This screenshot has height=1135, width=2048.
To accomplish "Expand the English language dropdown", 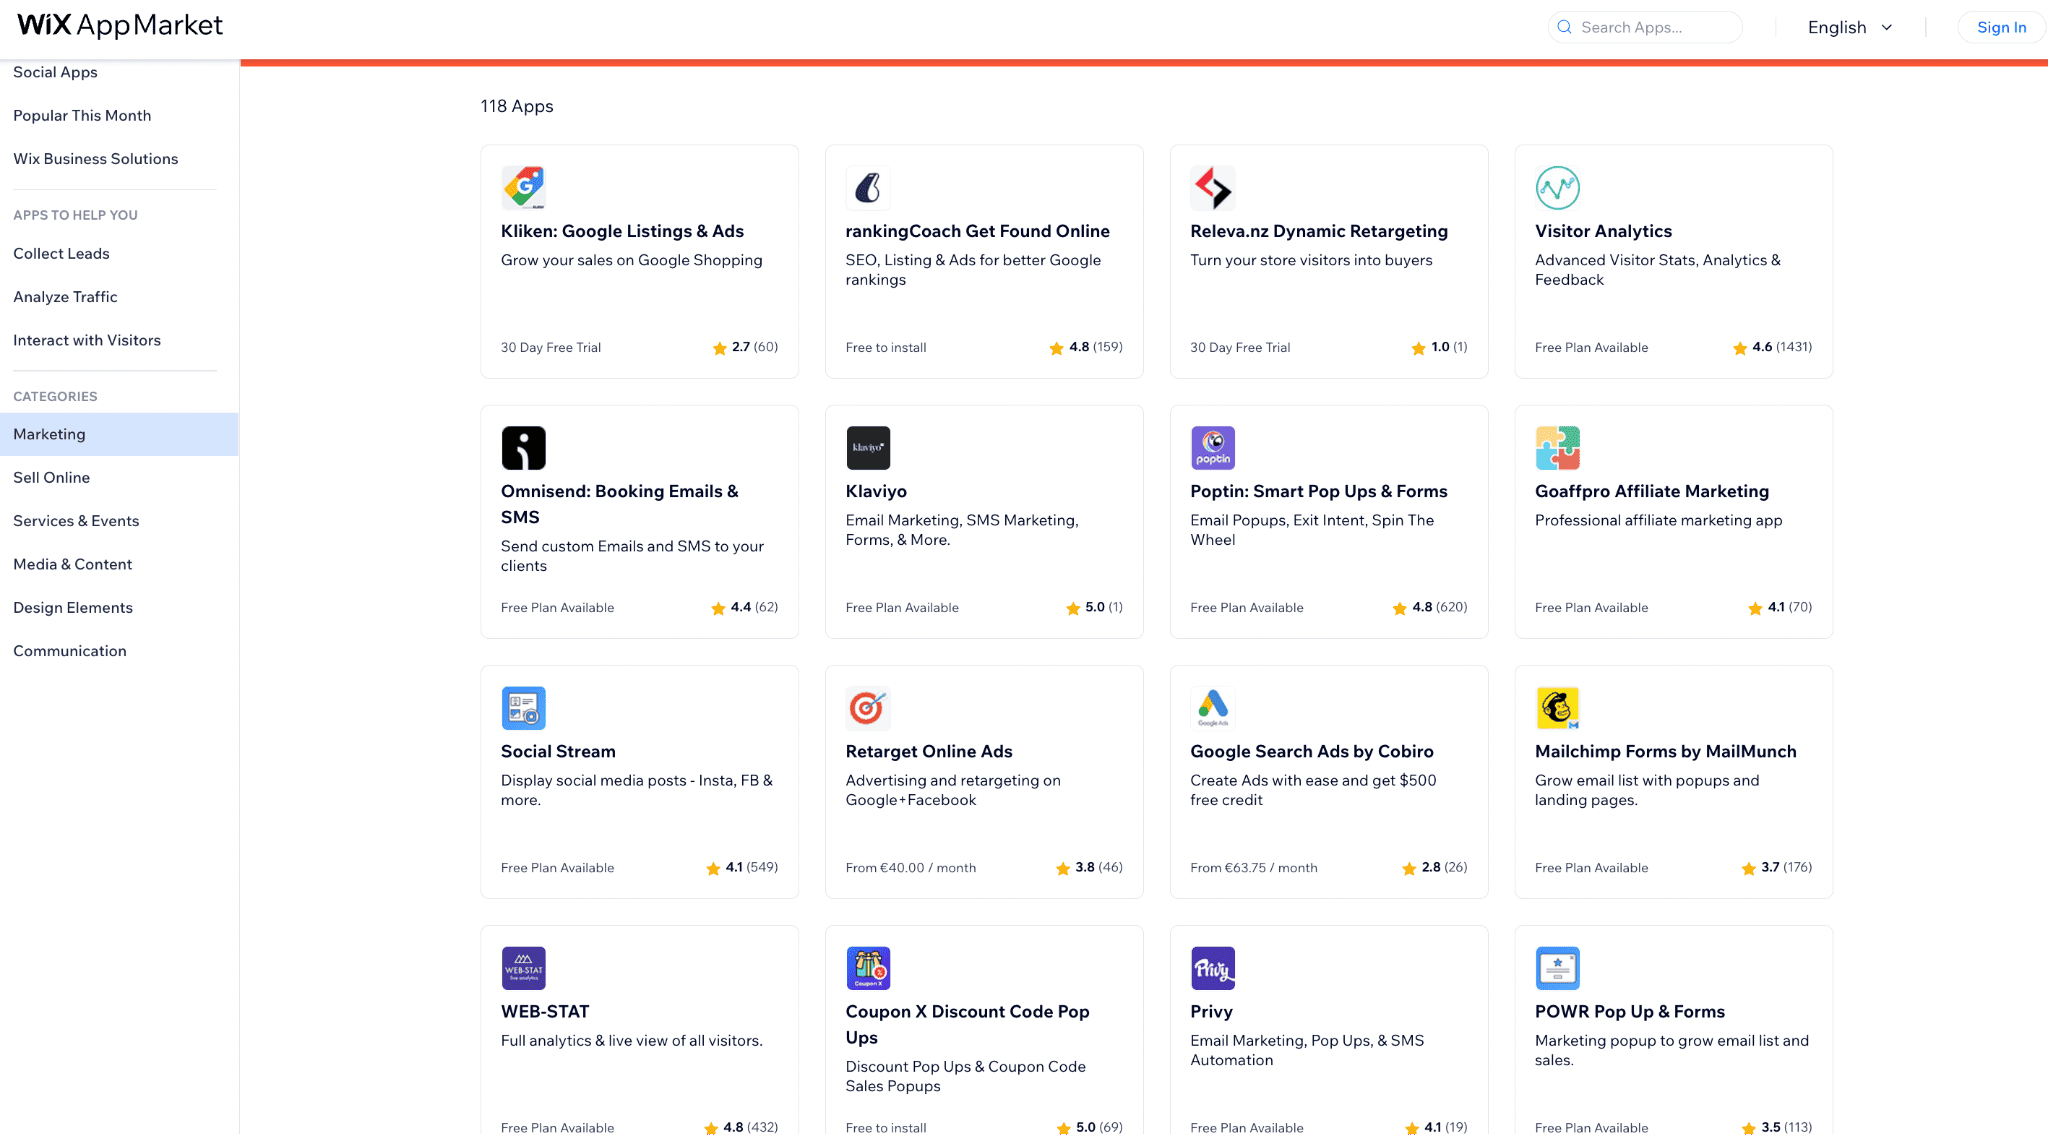I will click(x=1851, y=28).
